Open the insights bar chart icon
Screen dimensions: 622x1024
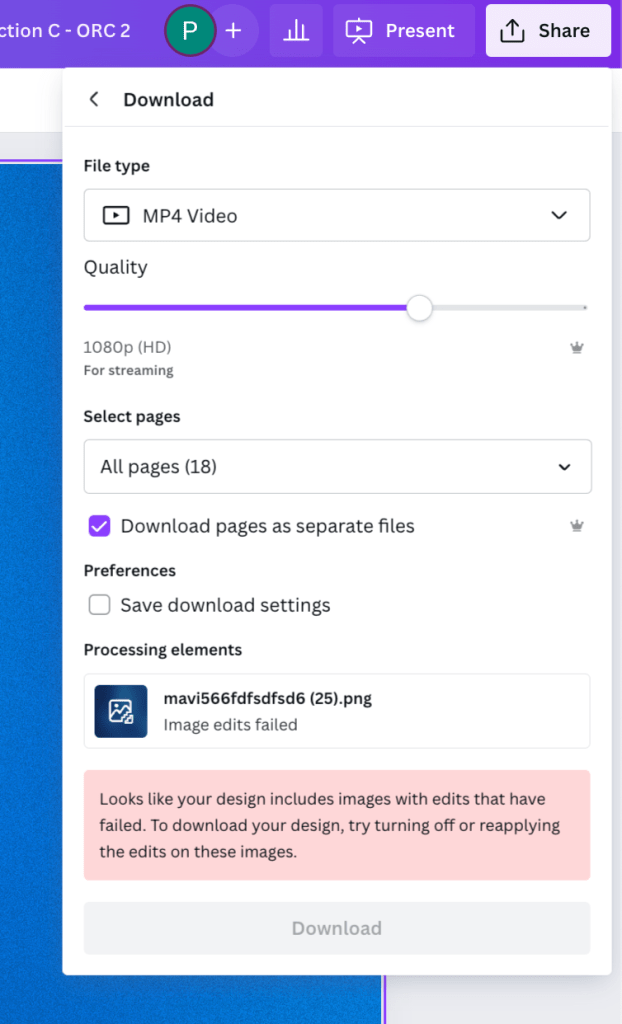(x=296, y=30)
